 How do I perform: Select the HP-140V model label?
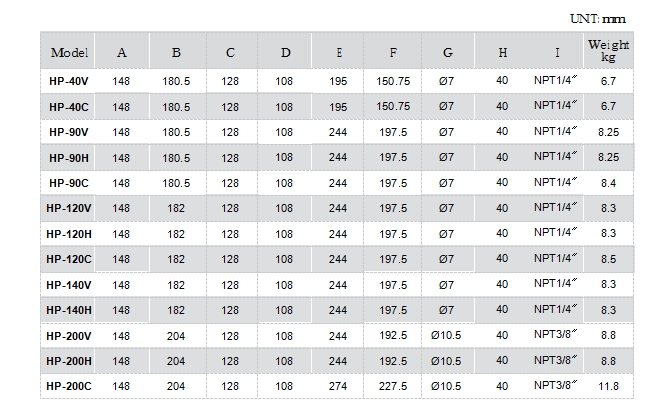click(69, 284)
